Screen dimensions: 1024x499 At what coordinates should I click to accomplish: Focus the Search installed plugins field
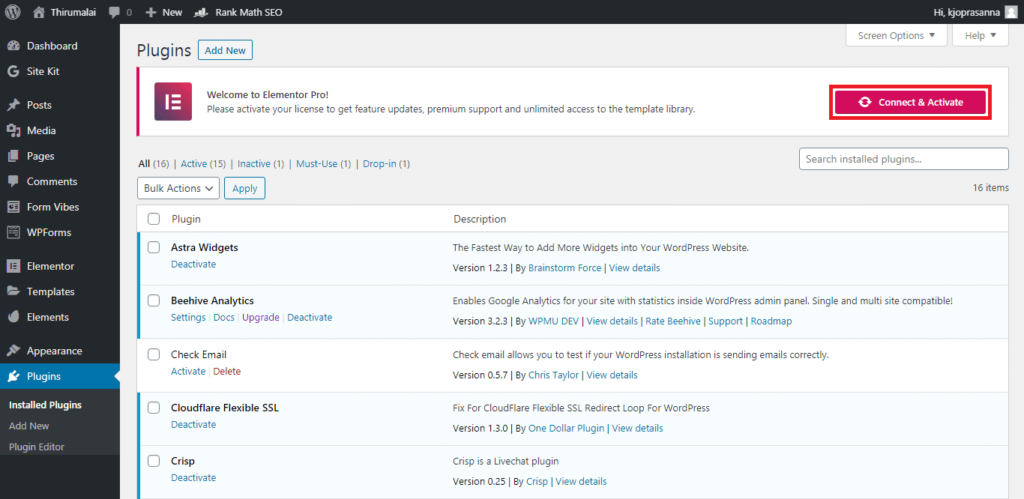(x=904, y=159)
